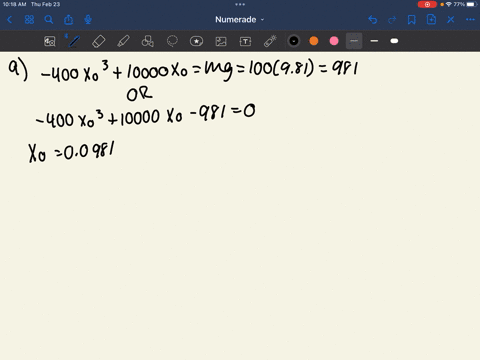Select the Image insert tool
Image resolution: width=480 pixels, height=360 pixels.
click(221, 41)
